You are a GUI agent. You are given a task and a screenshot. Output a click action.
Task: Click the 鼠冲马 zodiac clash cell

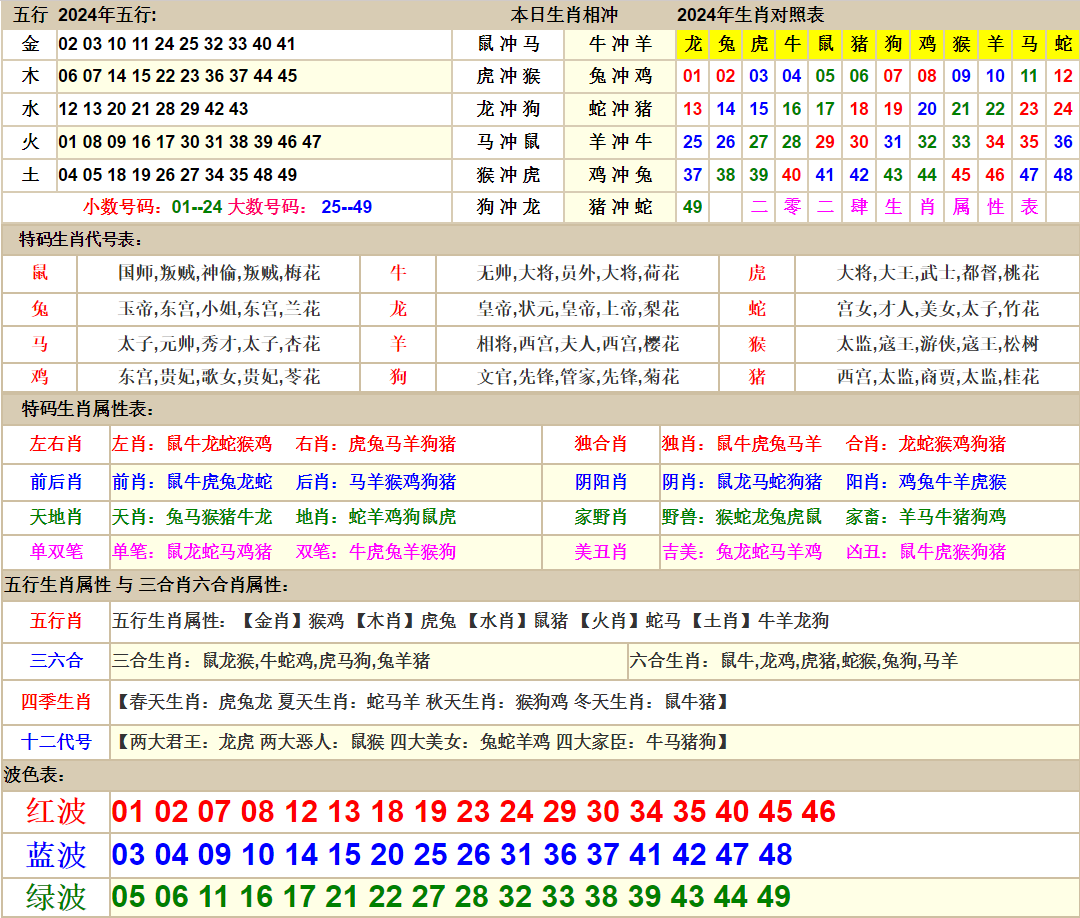click(x=509, y=44)
